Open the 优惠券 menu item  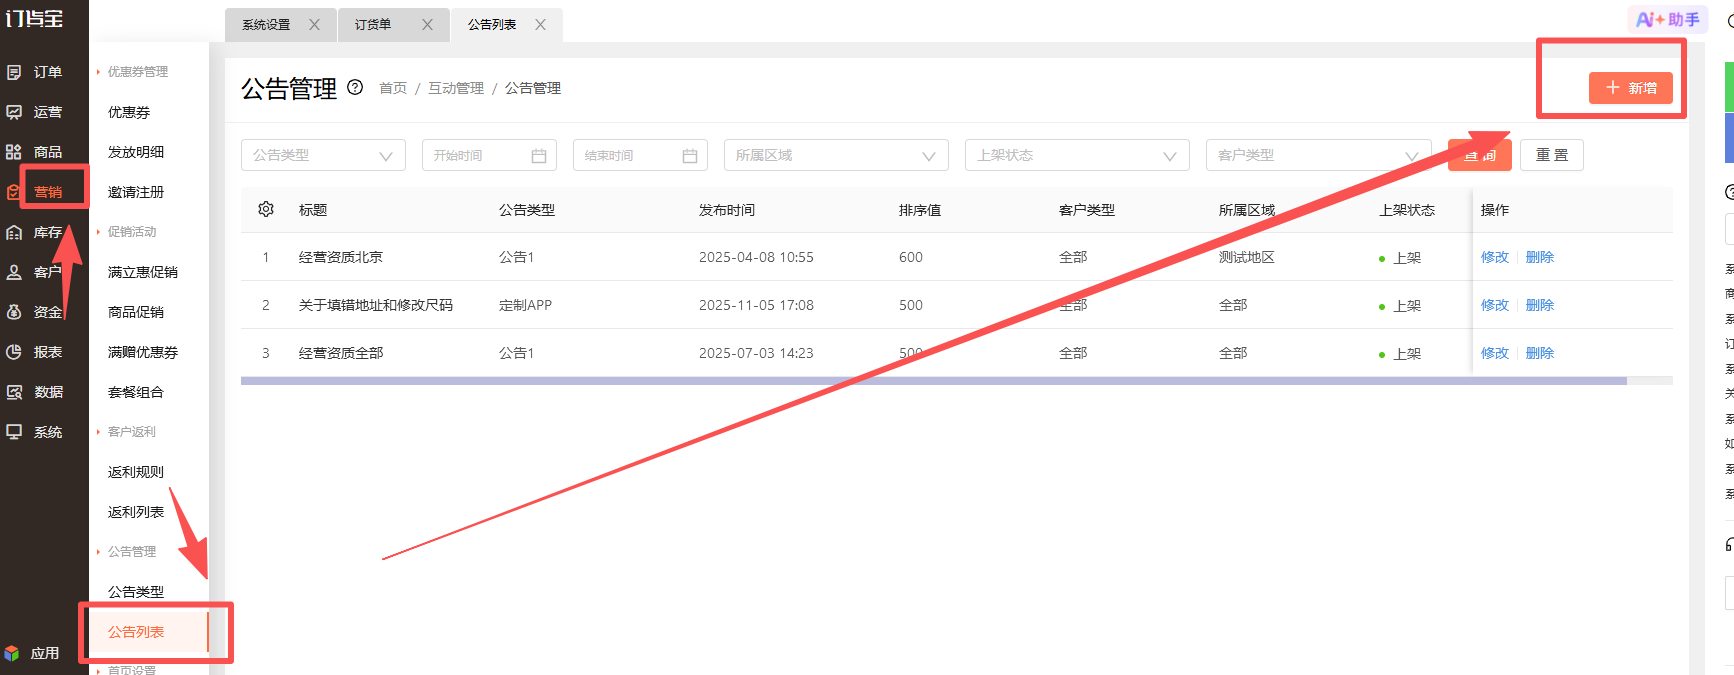pos(129,112)
